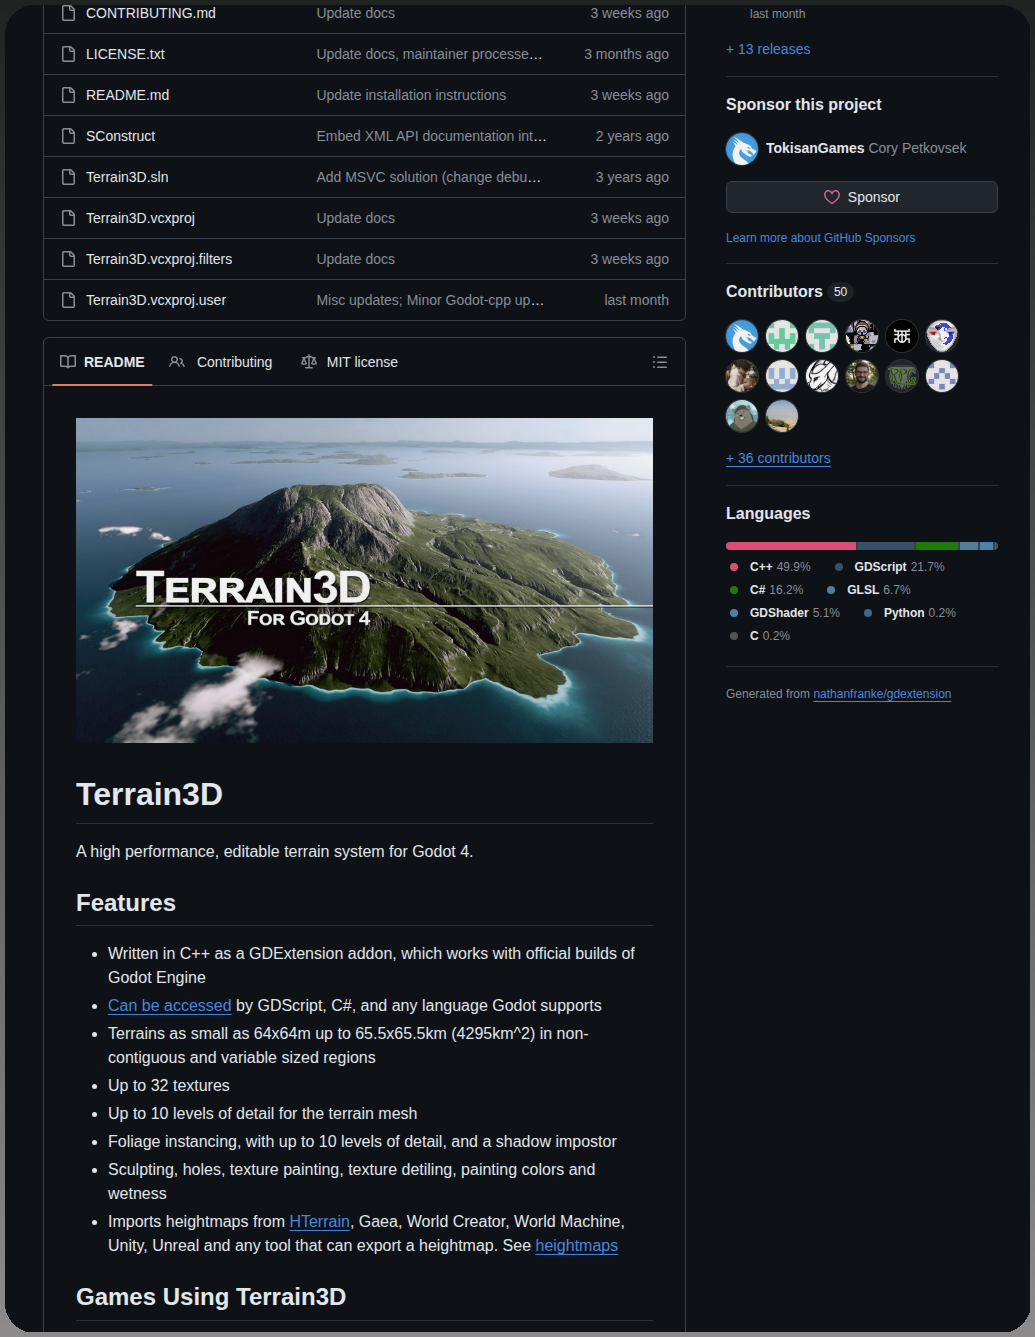Filter by GLSL 6.7% language
Image resolution: width=1035 pixels, height=1337 pixels.
coord(869,590)
